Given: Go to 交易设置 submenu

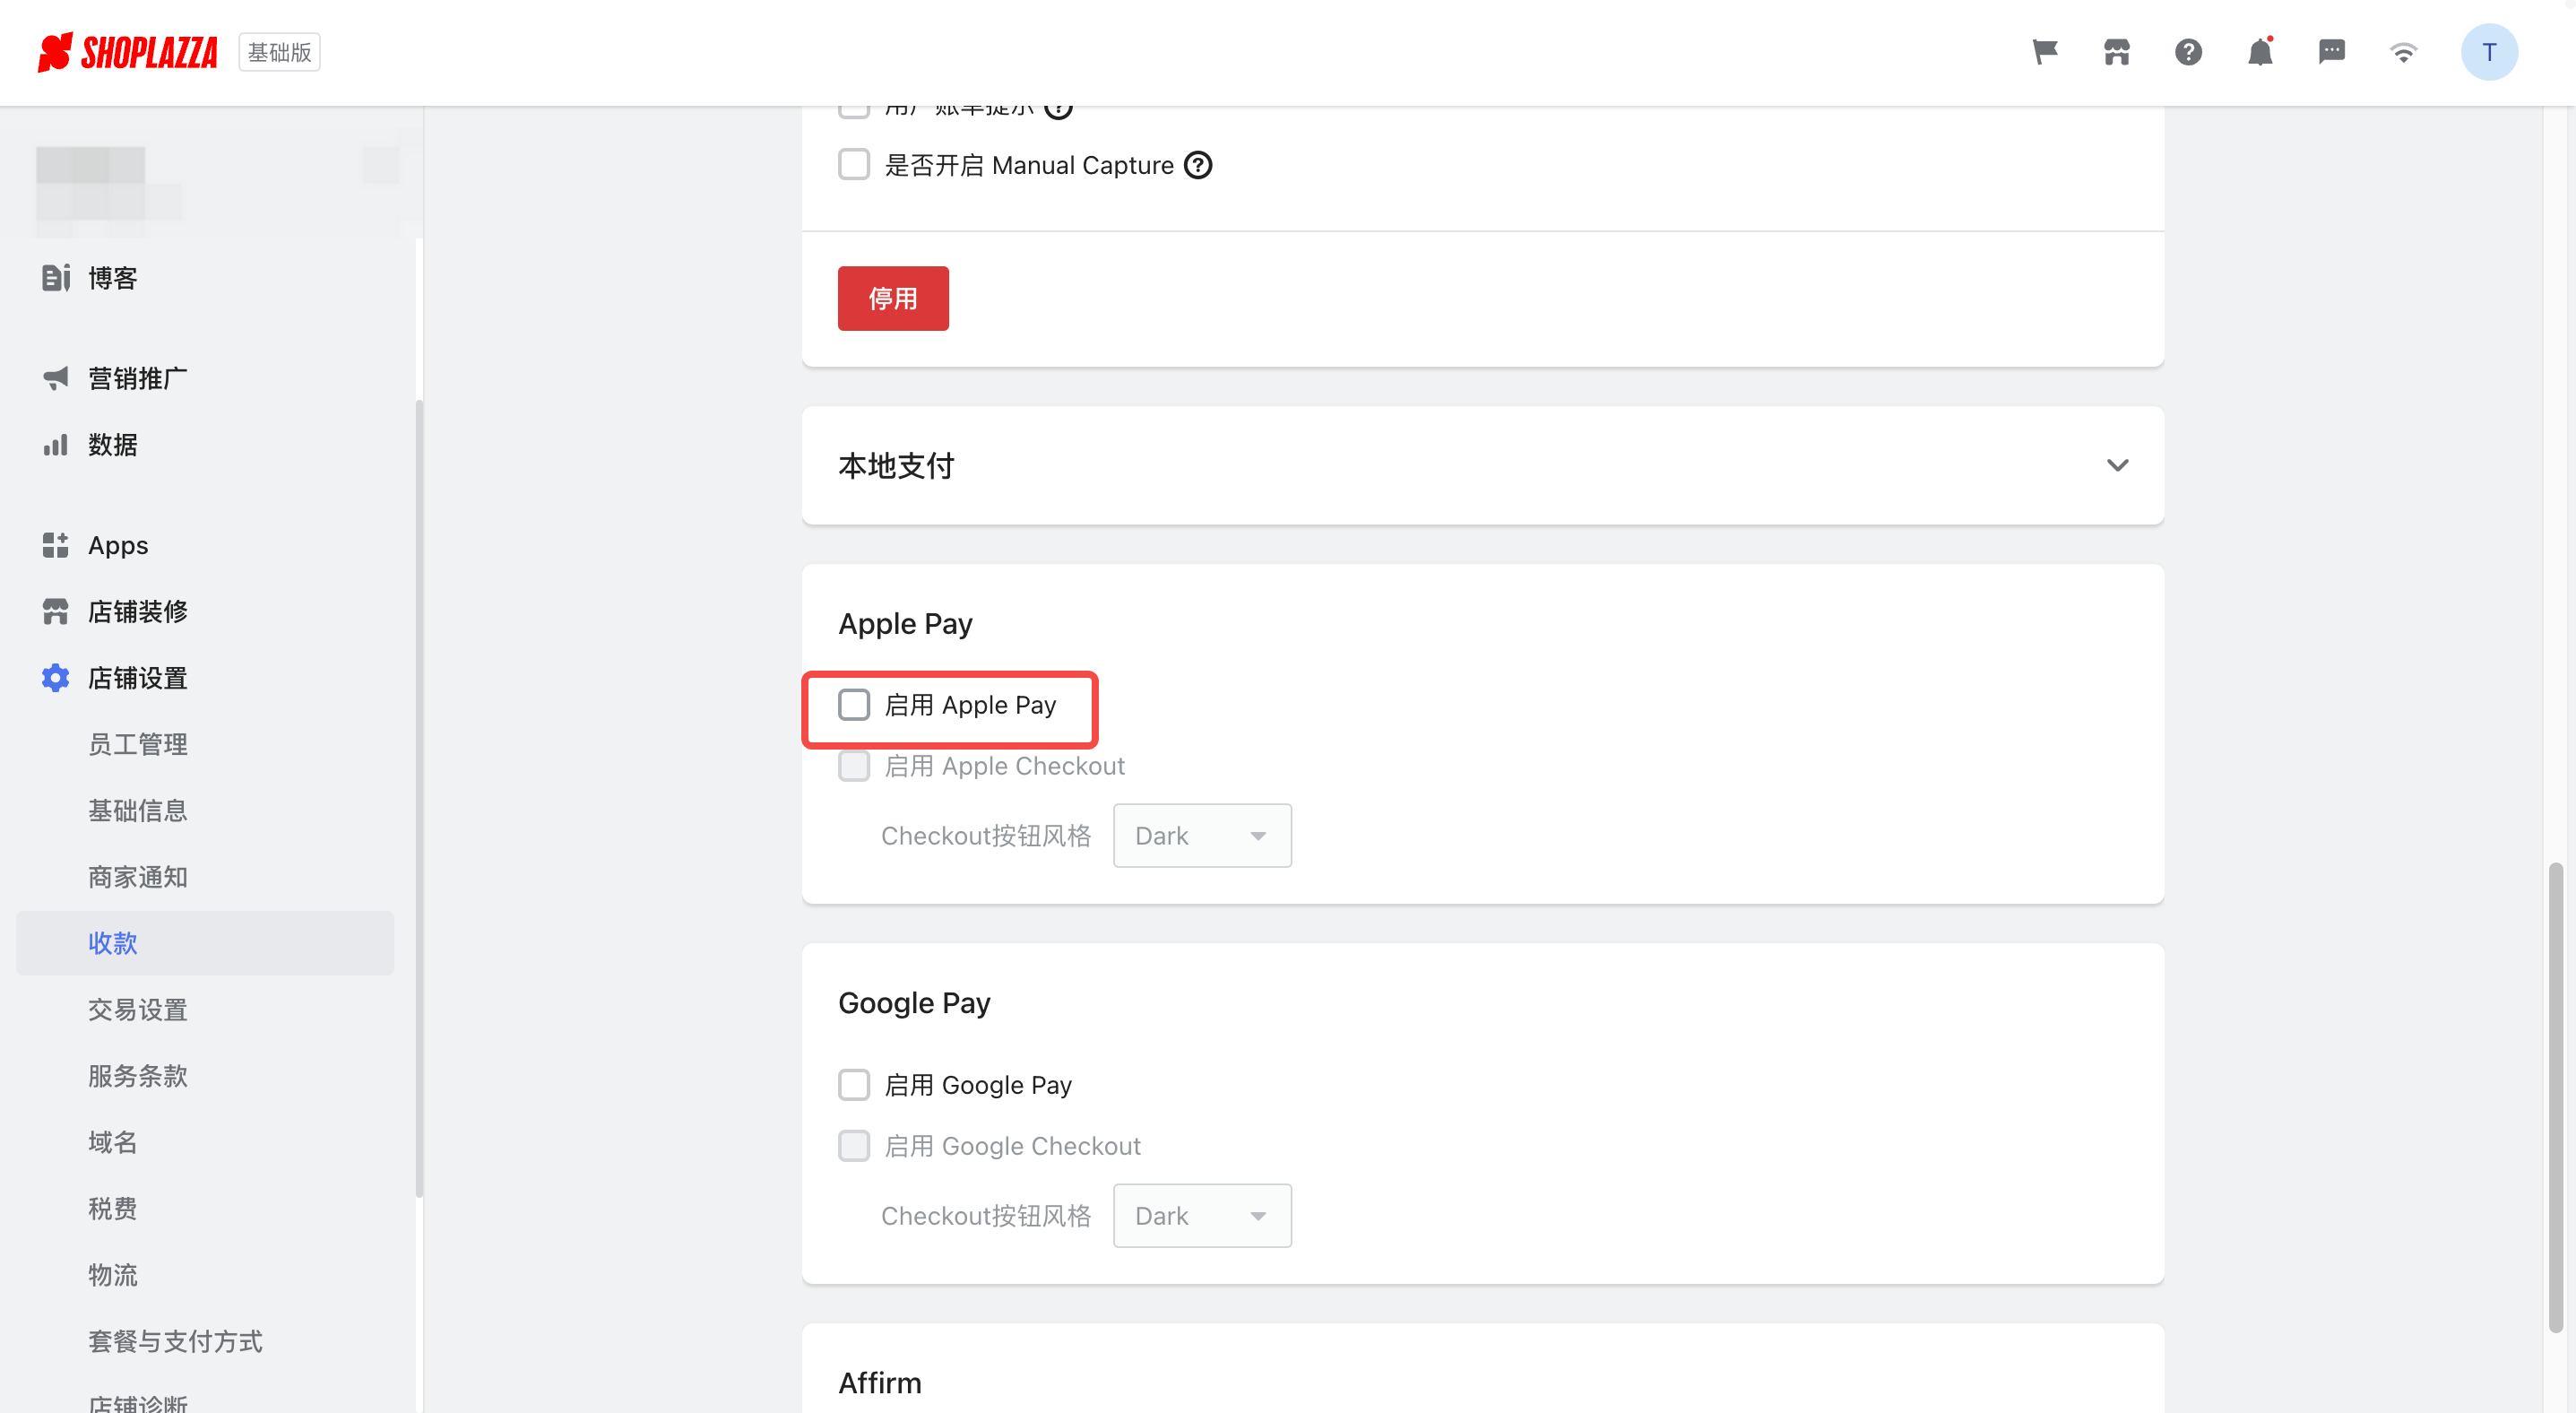Looking at the screenshot, I should tap(205, 1010).
